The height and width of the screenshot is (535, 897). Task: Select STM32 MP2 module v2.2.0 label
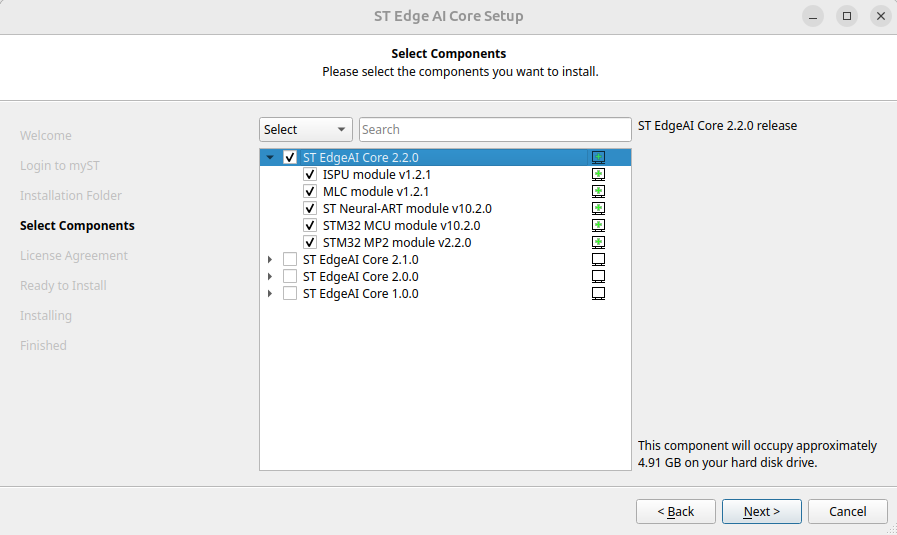(397, 243)
